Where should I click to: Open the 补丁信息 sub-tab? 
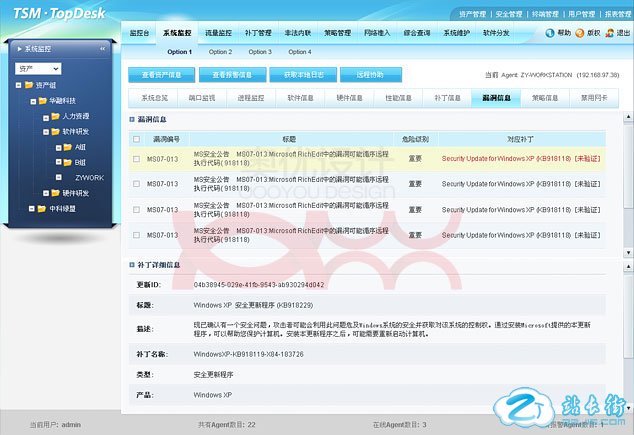(x=449, y=98)
